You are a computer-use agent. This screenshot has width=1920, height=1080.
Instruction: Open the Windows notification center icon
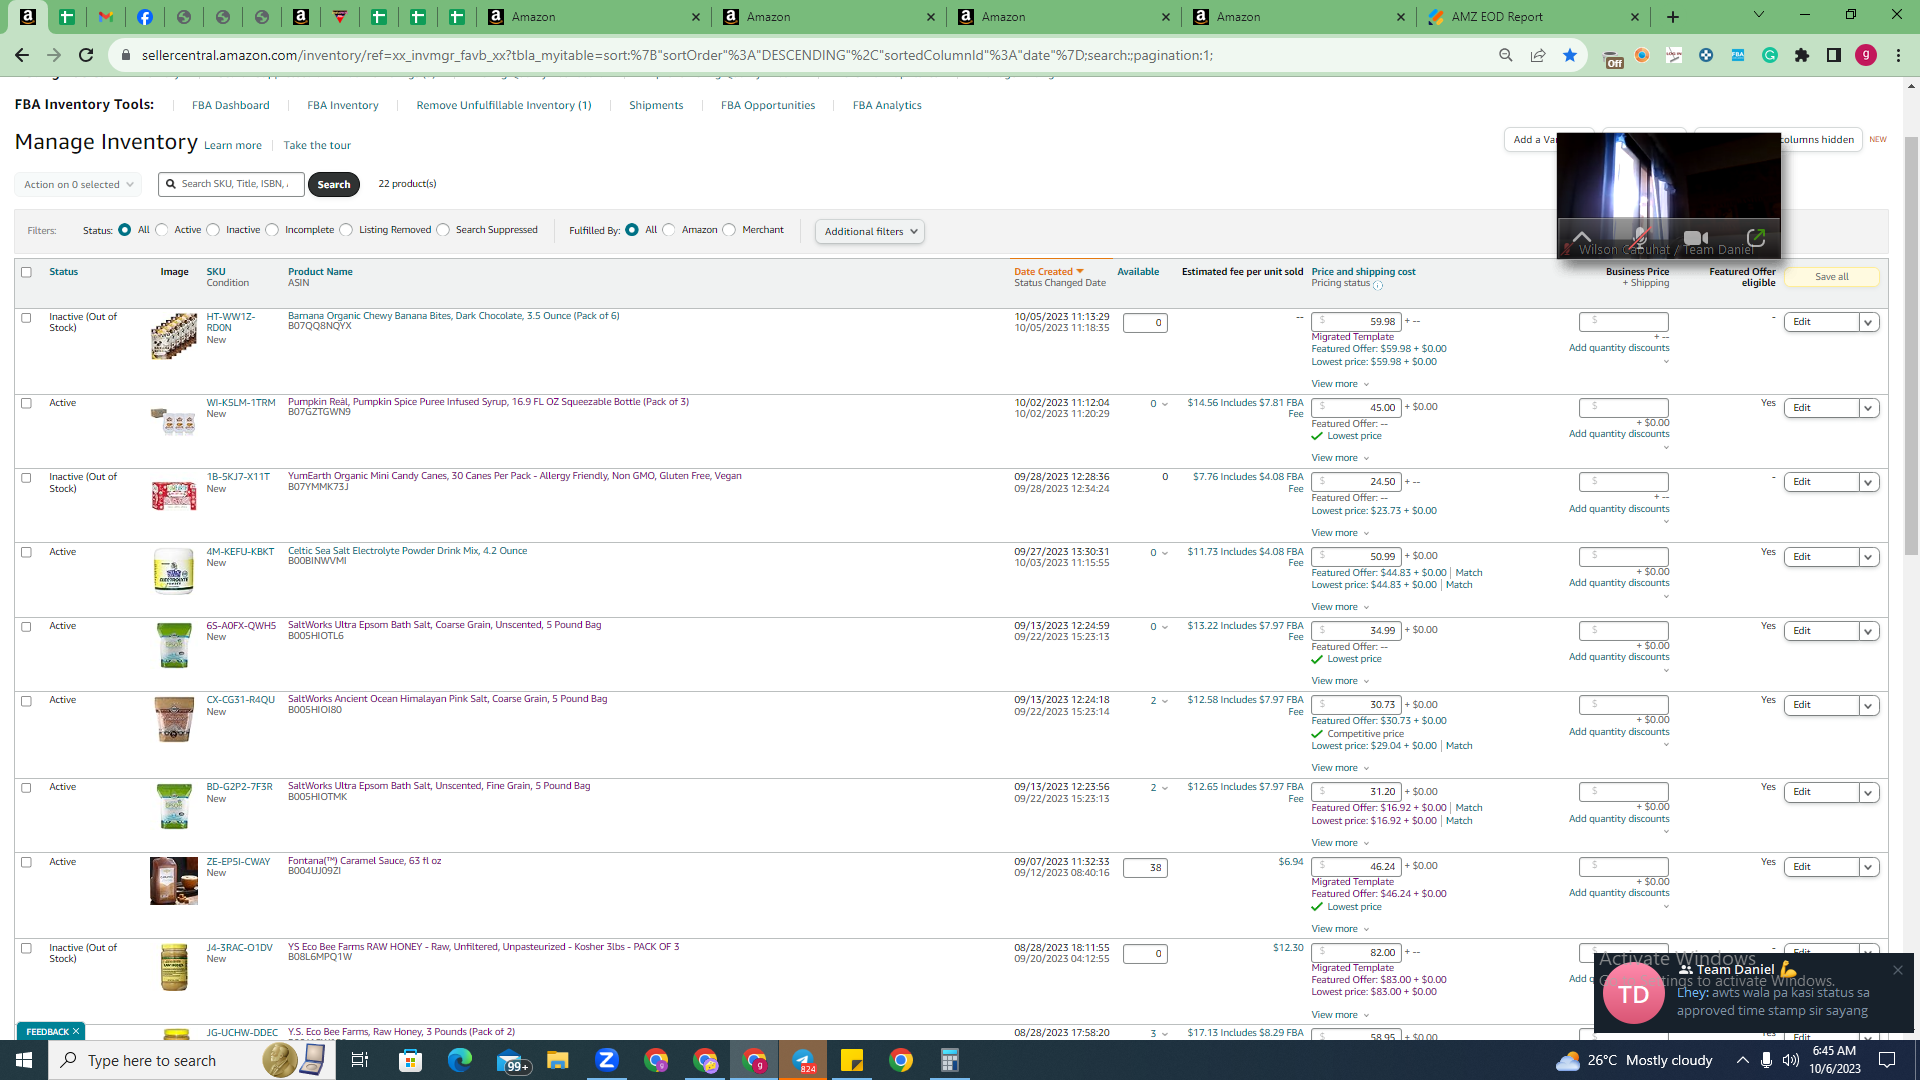1887,1060
